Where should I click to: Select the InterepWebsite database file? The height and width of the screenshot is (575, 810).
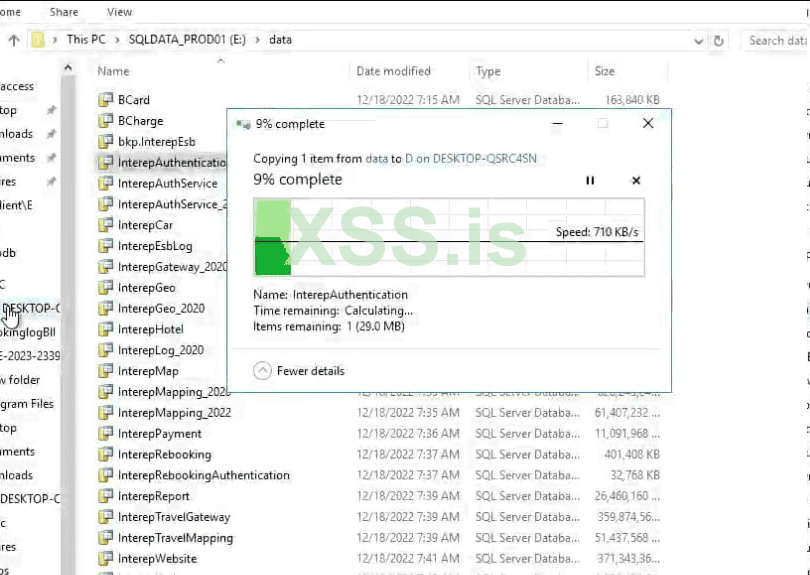158,558
